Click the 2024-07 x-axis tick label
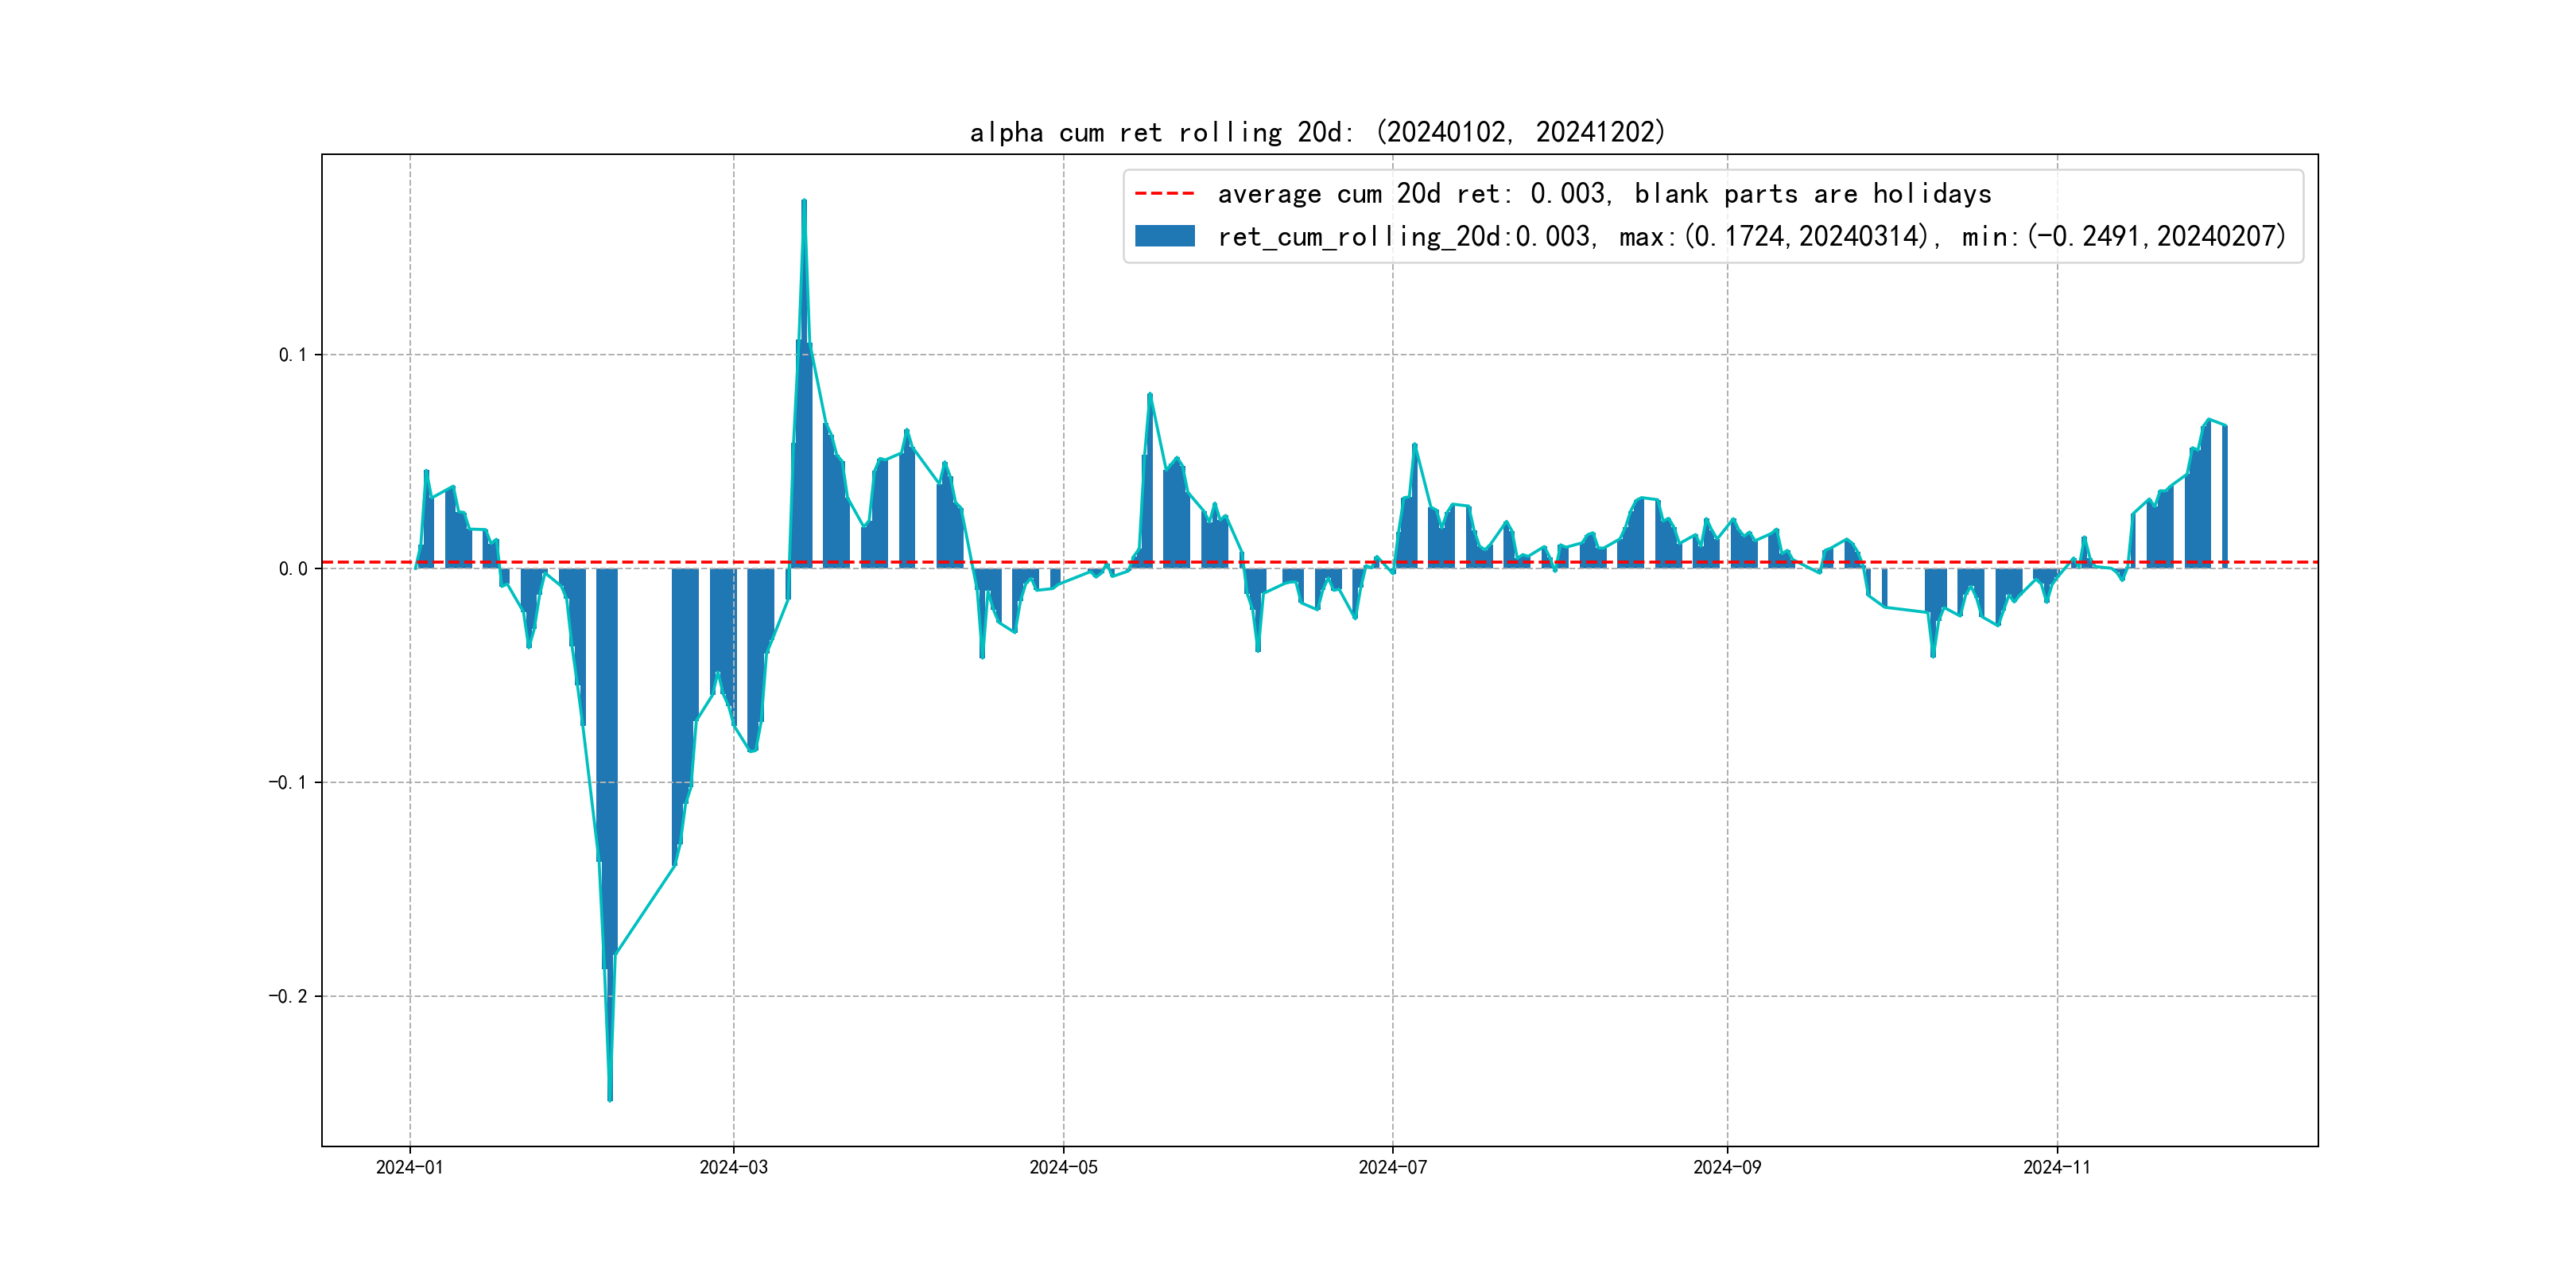The width and height of the screenshot is (2576, 1288). click(1392, 1167)
